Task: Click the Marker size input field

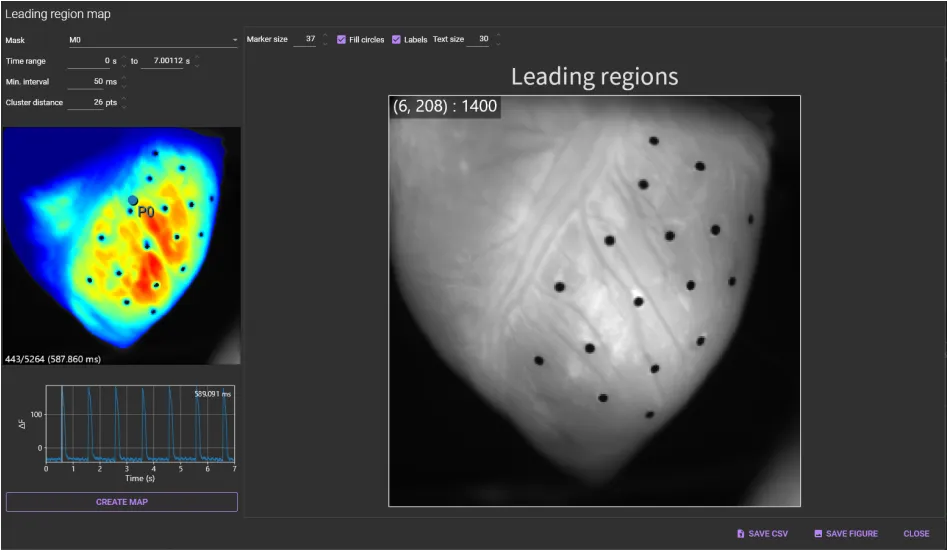Action: (304, 40)
